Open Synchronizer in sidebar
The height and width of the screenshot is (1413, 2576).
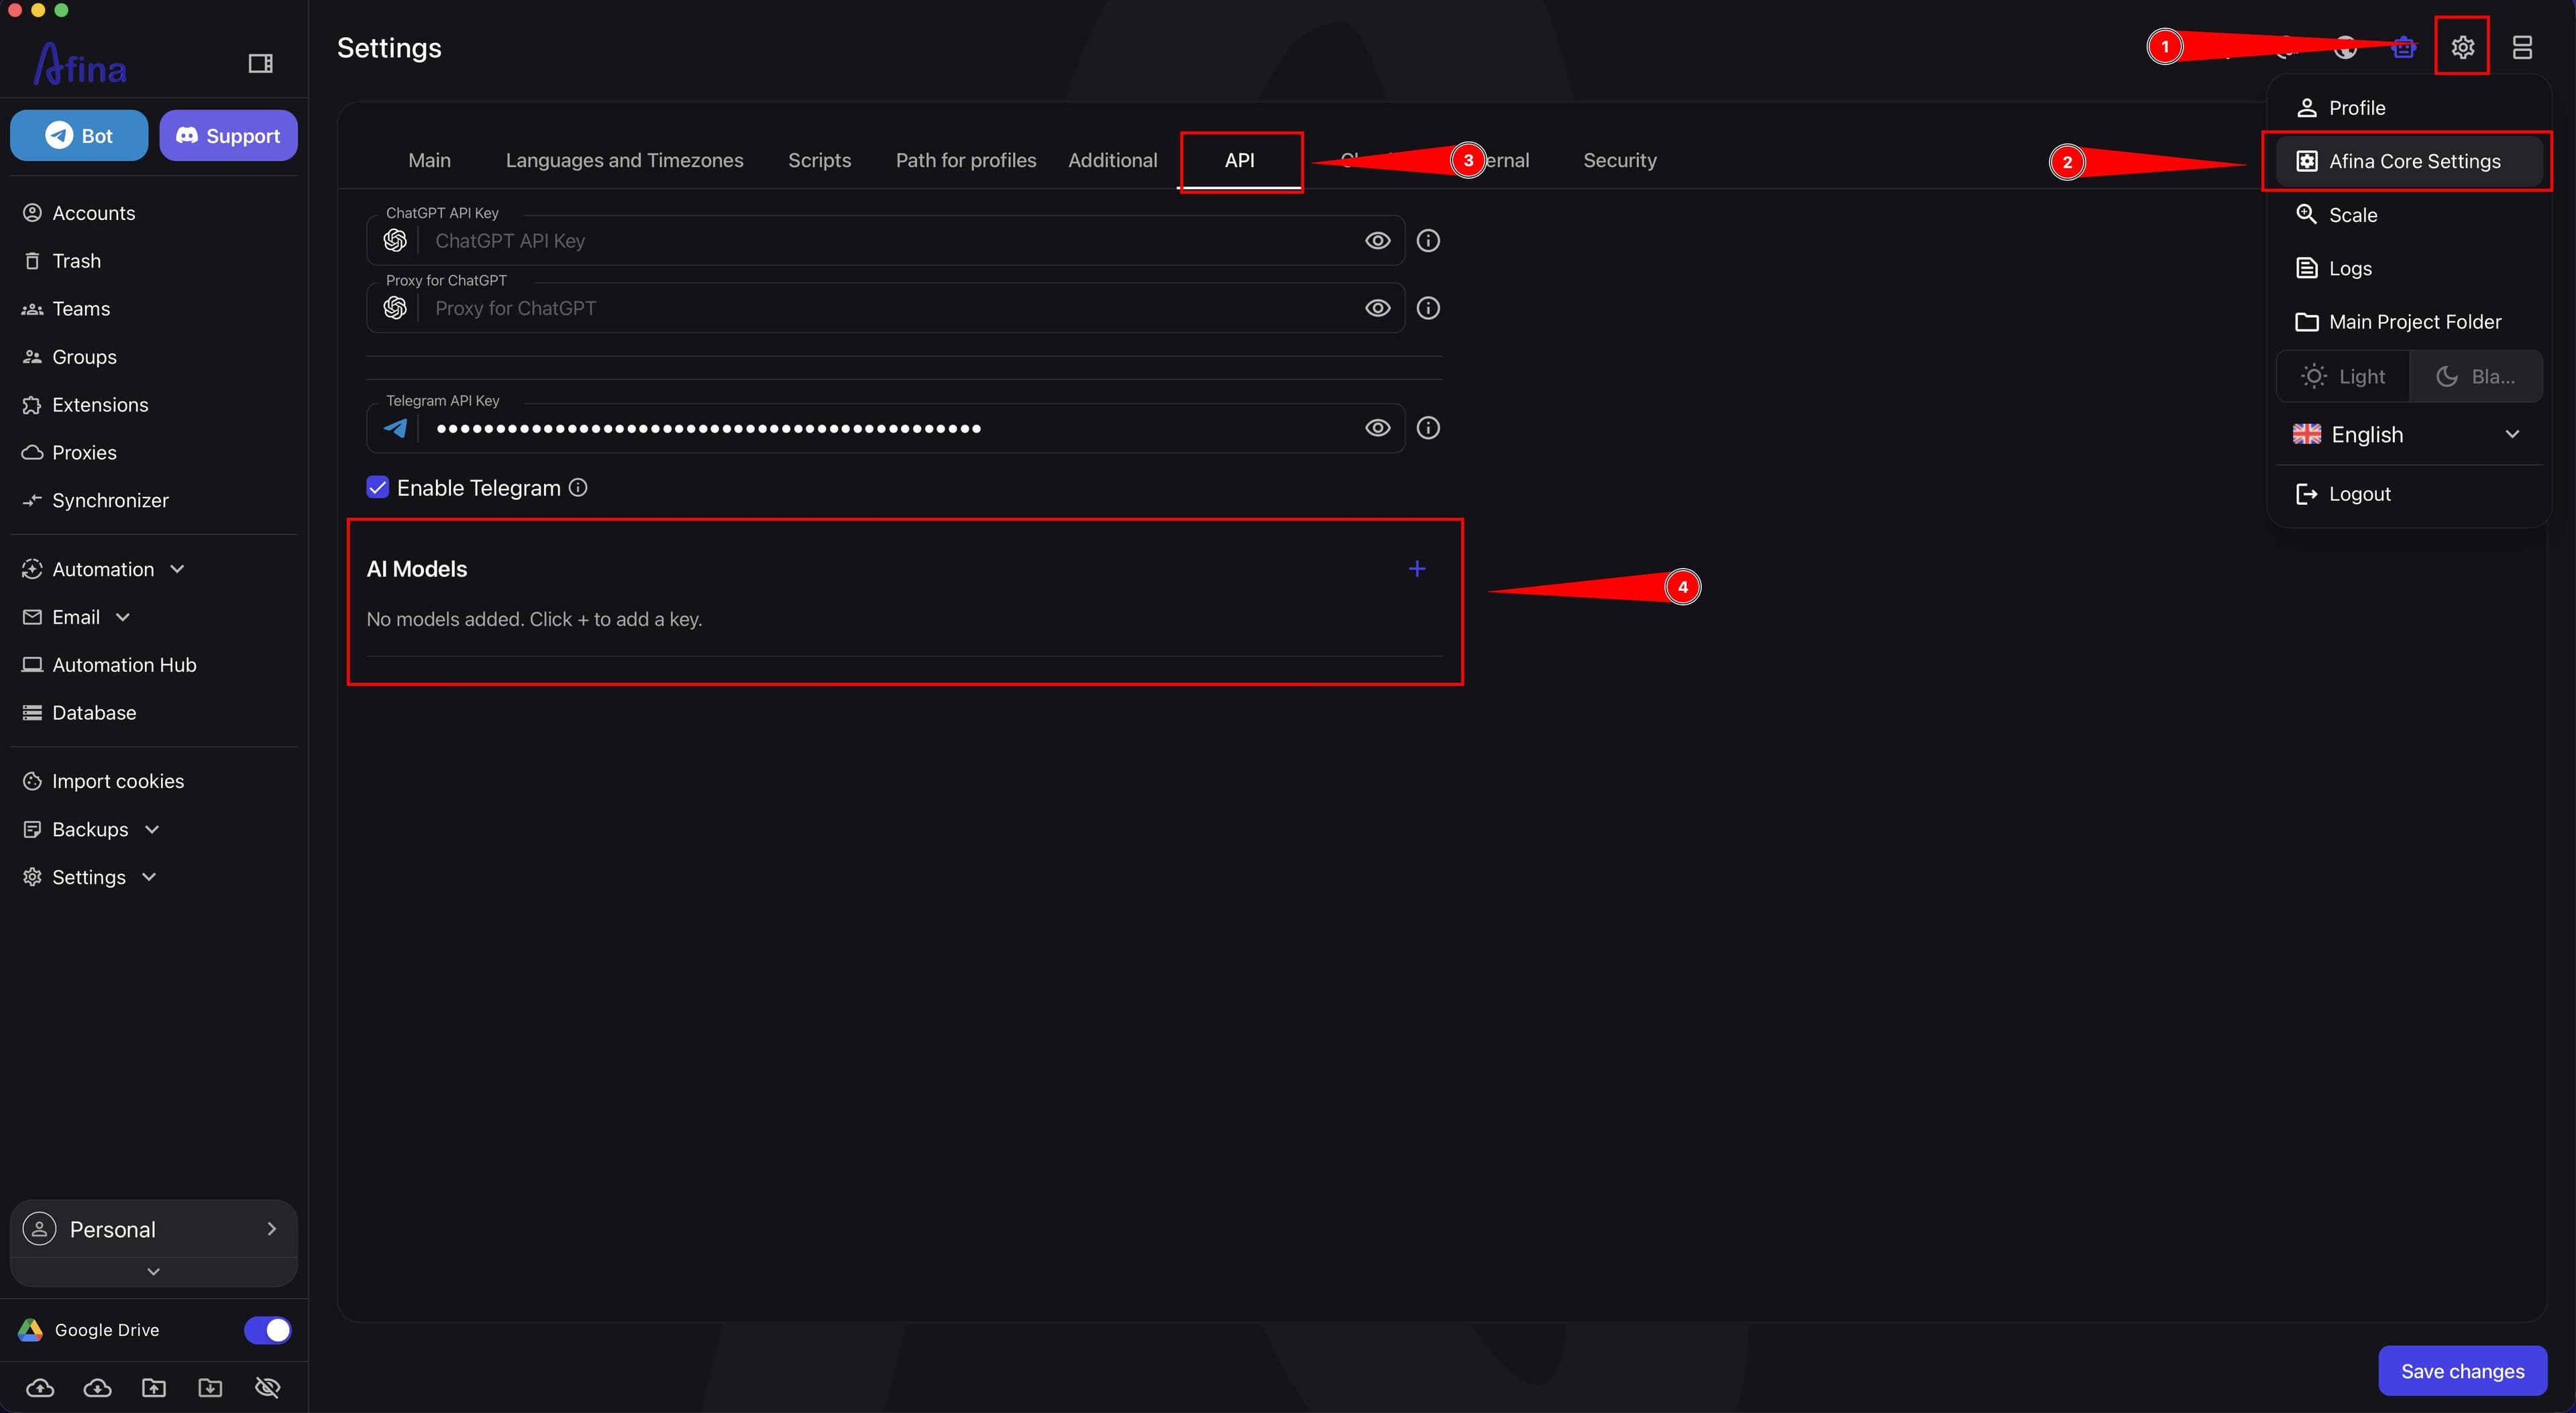[x=154, y=501]
